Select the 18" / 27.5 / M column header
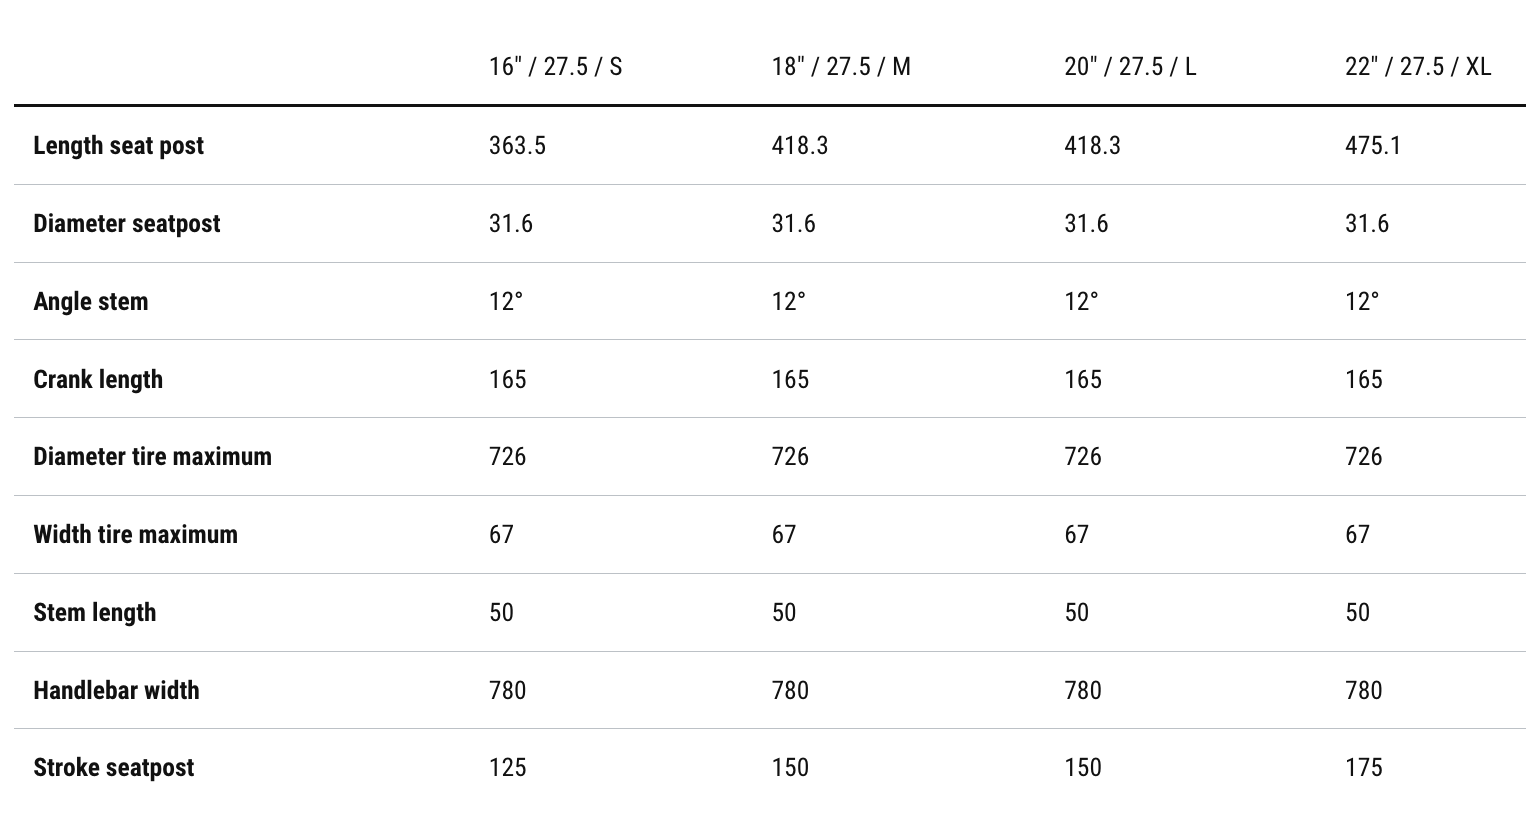The height and width of the screenshot is (814, 1526). point(841,67)
